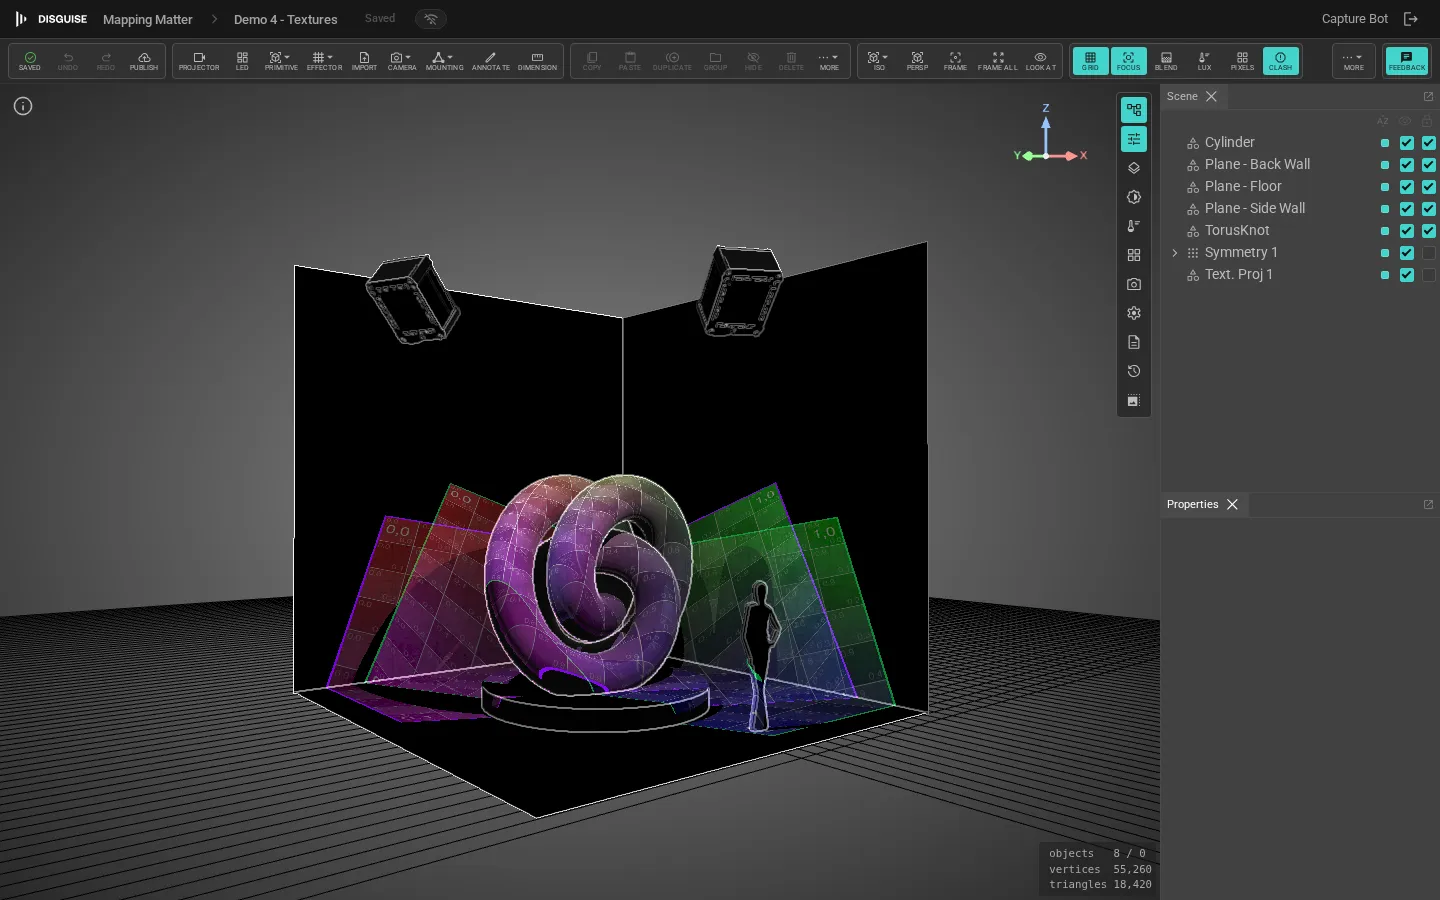
Task: Open the ISO view dropdown
Action: [x=879, y=61]
